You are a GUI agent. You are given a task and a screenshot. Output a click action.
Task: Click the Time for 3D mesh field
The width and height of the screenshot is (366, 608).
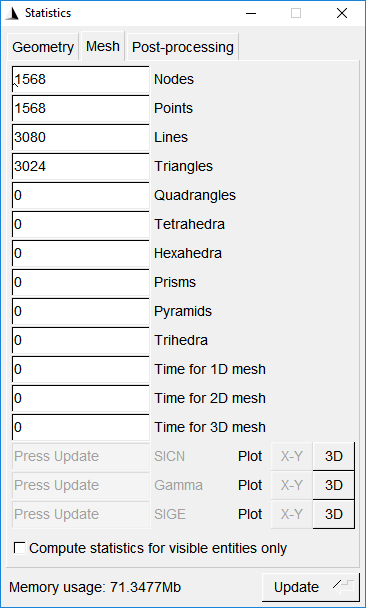click(81, 427)
